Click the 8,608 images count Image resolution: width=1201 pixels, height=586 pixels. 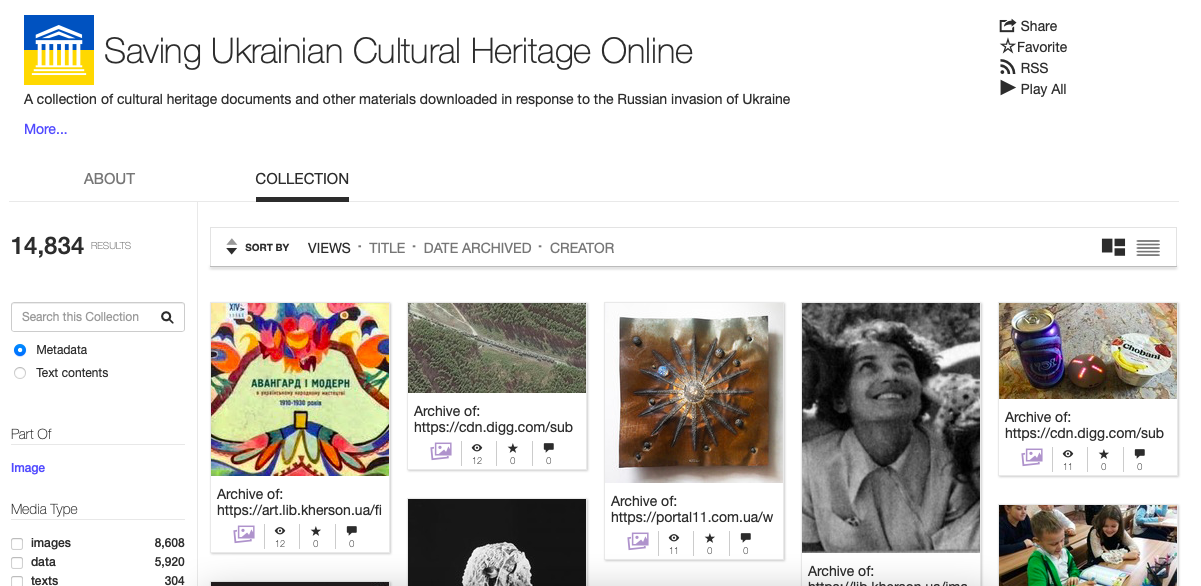(x=169, y=543)
